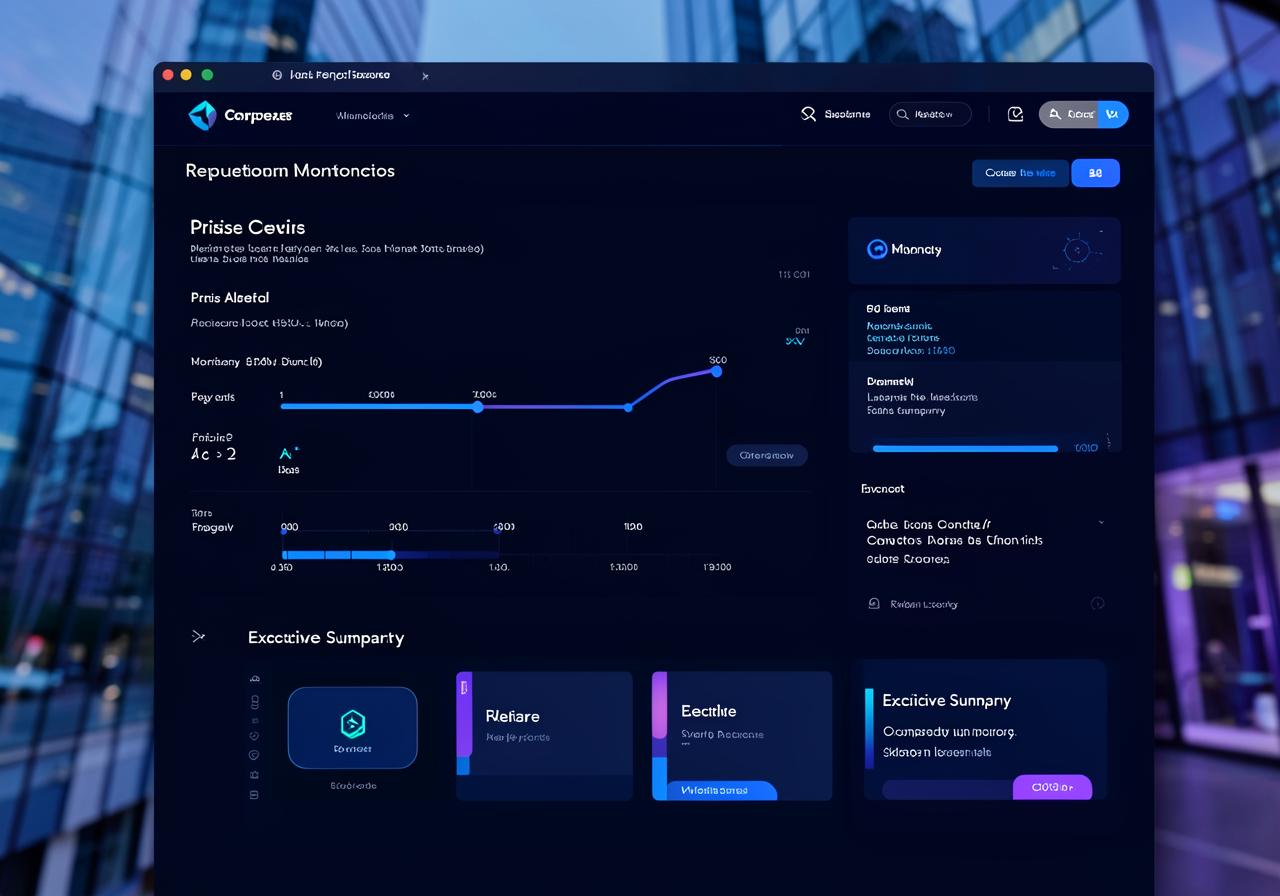Open the Relfiare card
The width and height of the screenshot is (1280, 896).
(544, 735)
